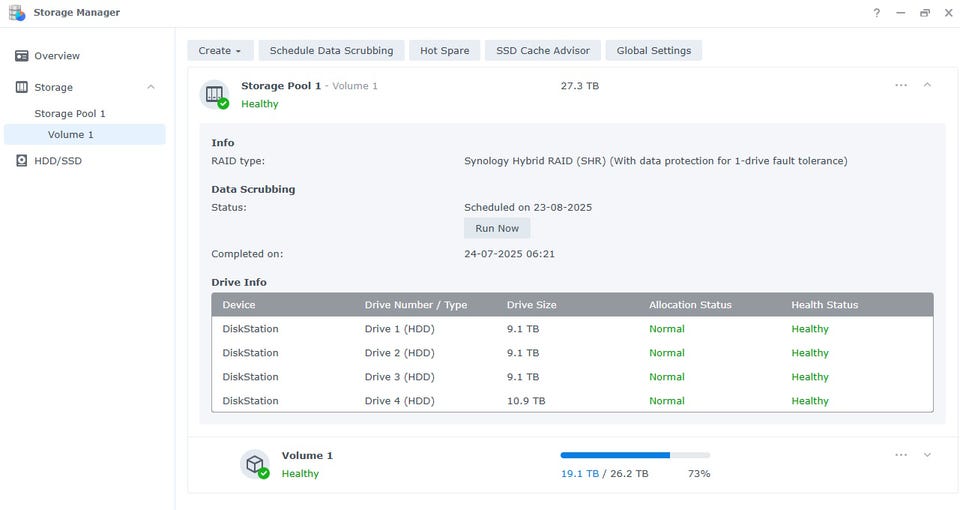
Task: Click the Overview sidebar icon
Action: pyautogui.click(x=22, y=56)
